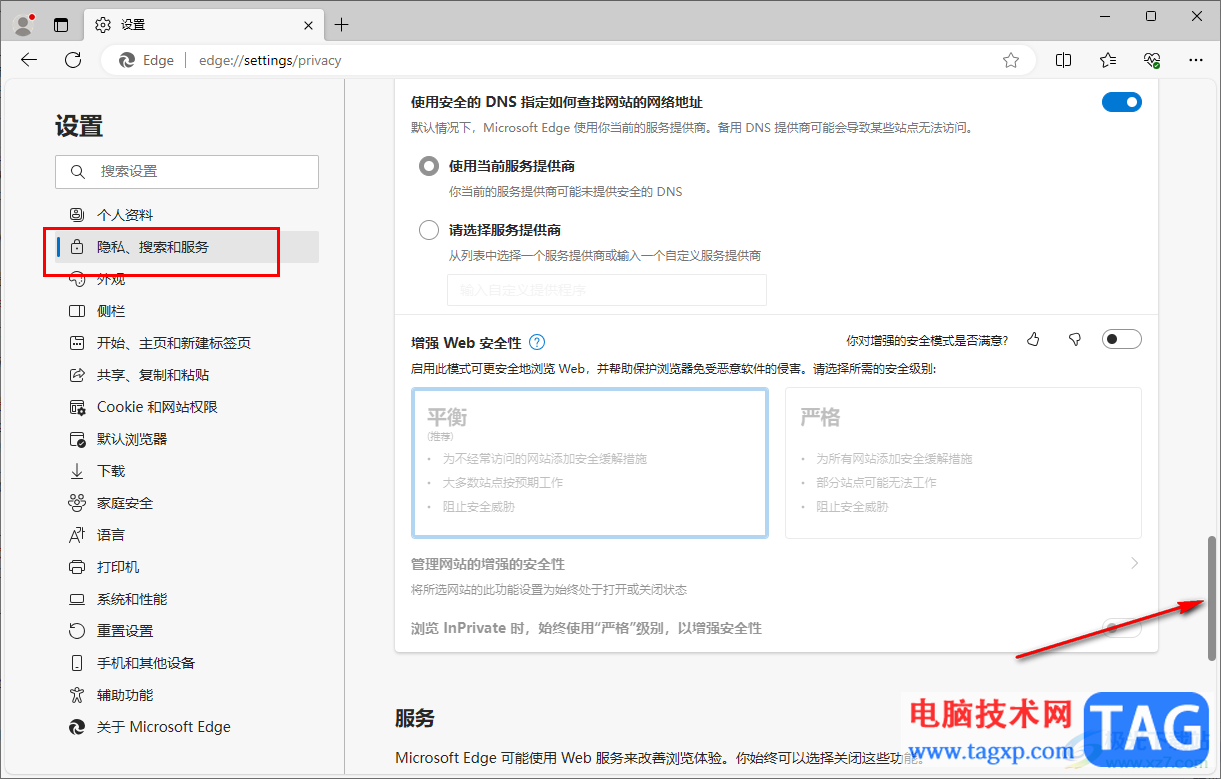
Task: Open the profile avatar menu
Action: click(25, 24)
